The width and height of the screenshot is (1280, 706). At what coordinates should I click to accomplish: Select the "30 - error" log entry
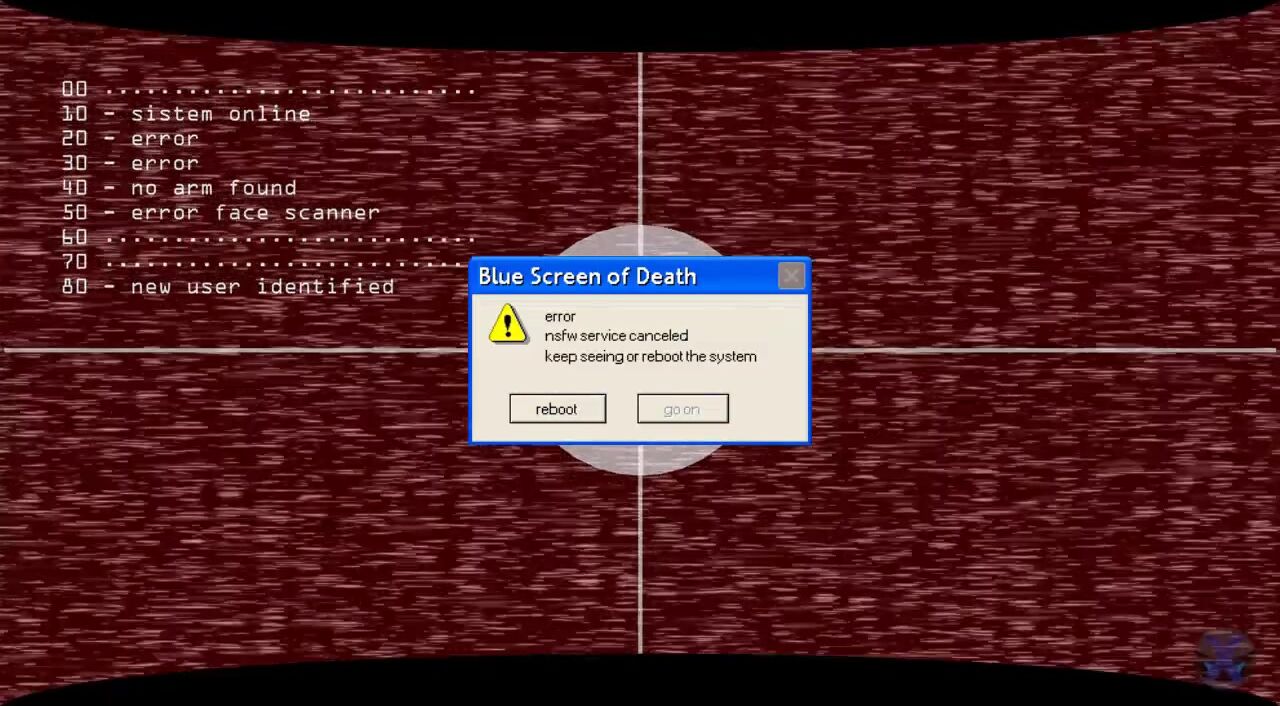(x=130, y=163)
